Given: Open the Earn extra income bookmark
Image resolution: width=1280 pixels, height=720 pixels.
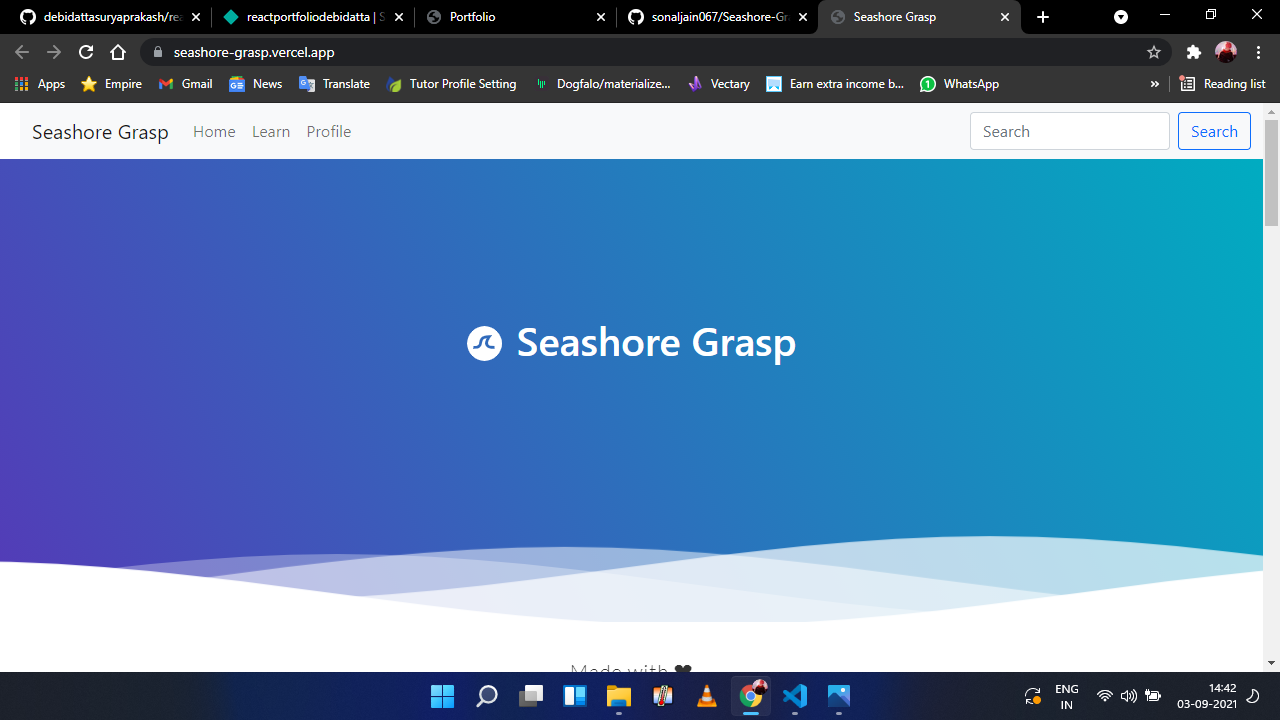Looking at the screenshot, I should click(835, 84).
